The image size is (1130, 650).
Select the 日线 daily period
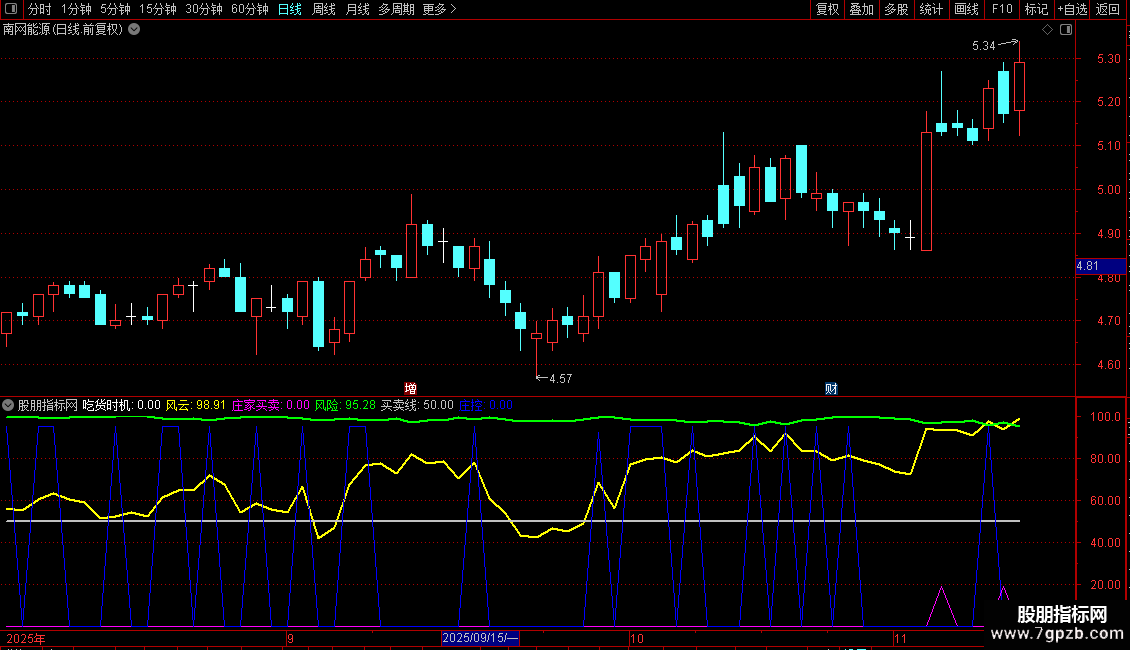[x=290, y=9]
